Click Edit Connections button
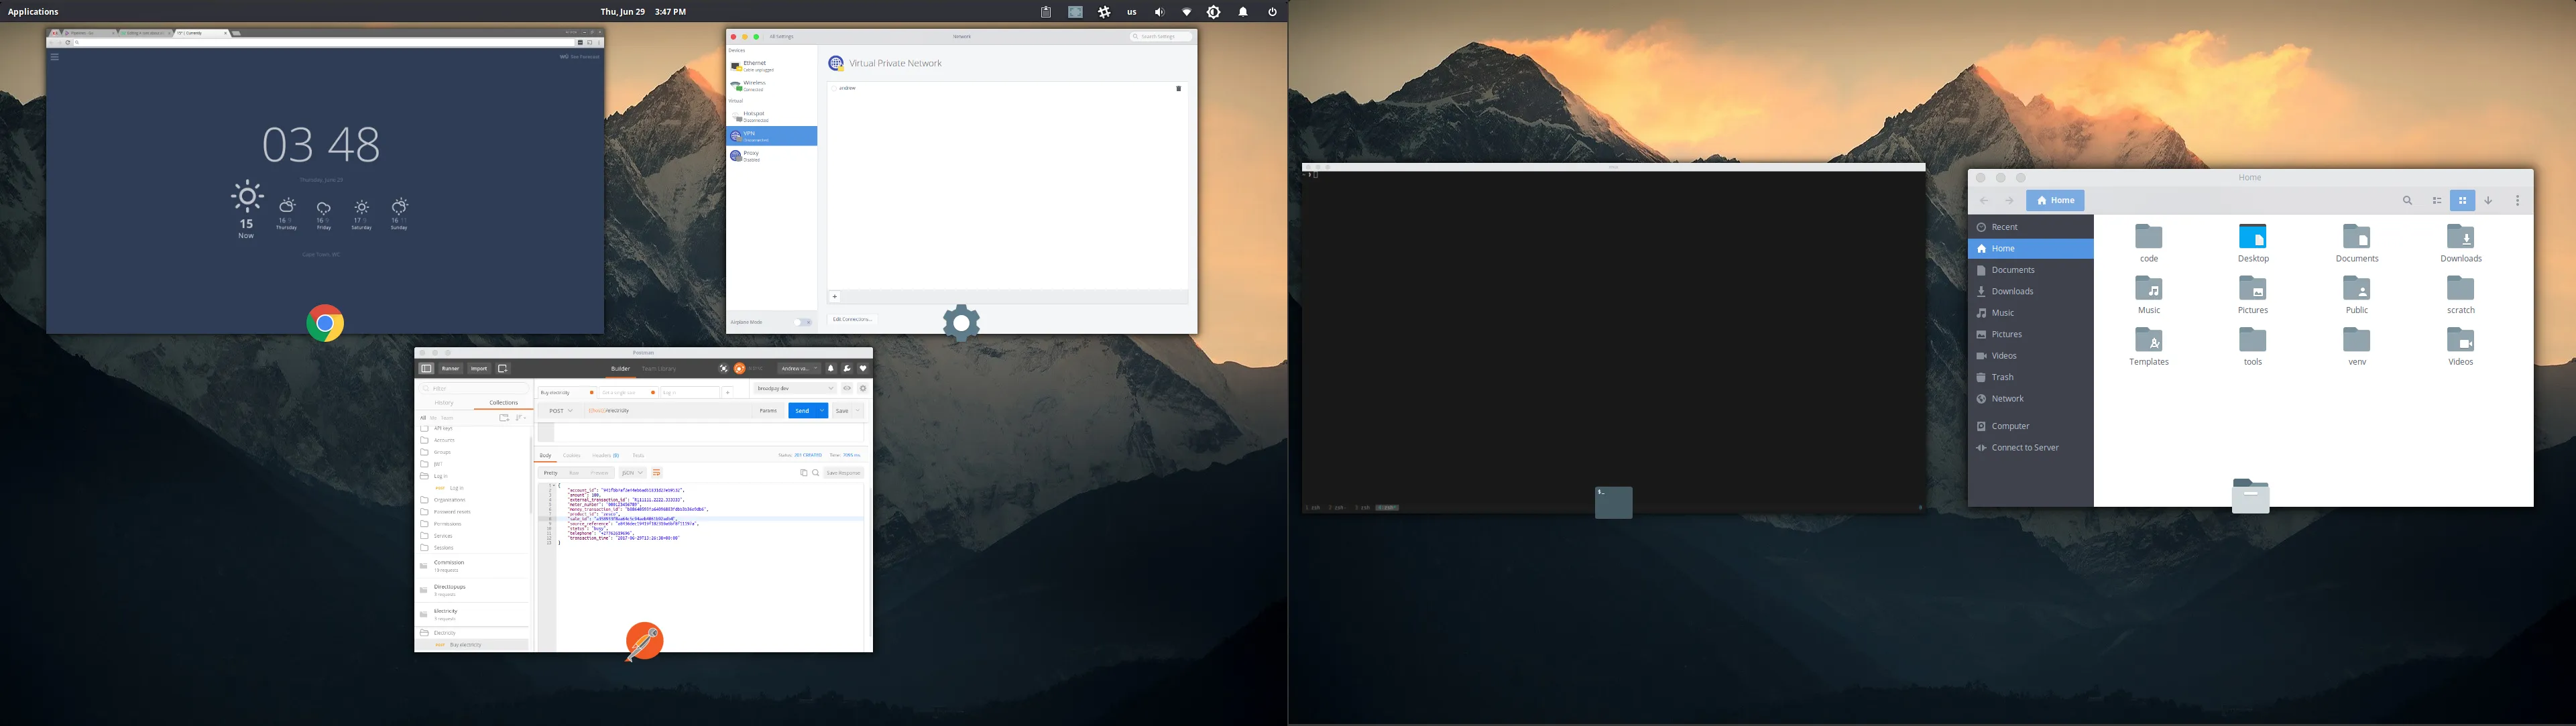The height and width of the screenshot is (726, 2576). click(853, 319)
